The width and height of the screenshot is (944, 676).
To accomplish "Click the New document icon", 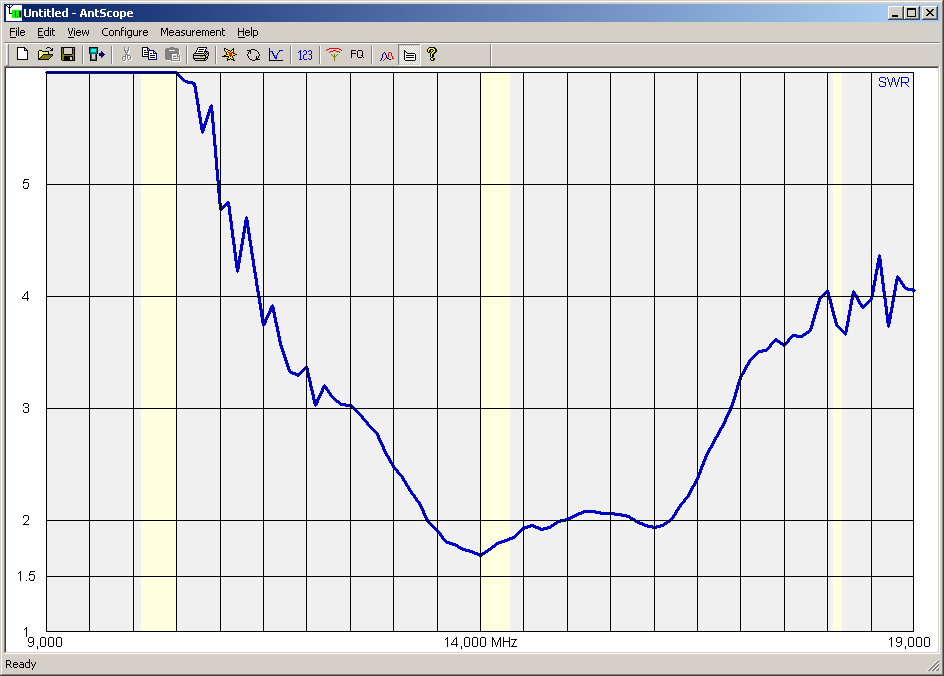I will (x=22, y=54).
